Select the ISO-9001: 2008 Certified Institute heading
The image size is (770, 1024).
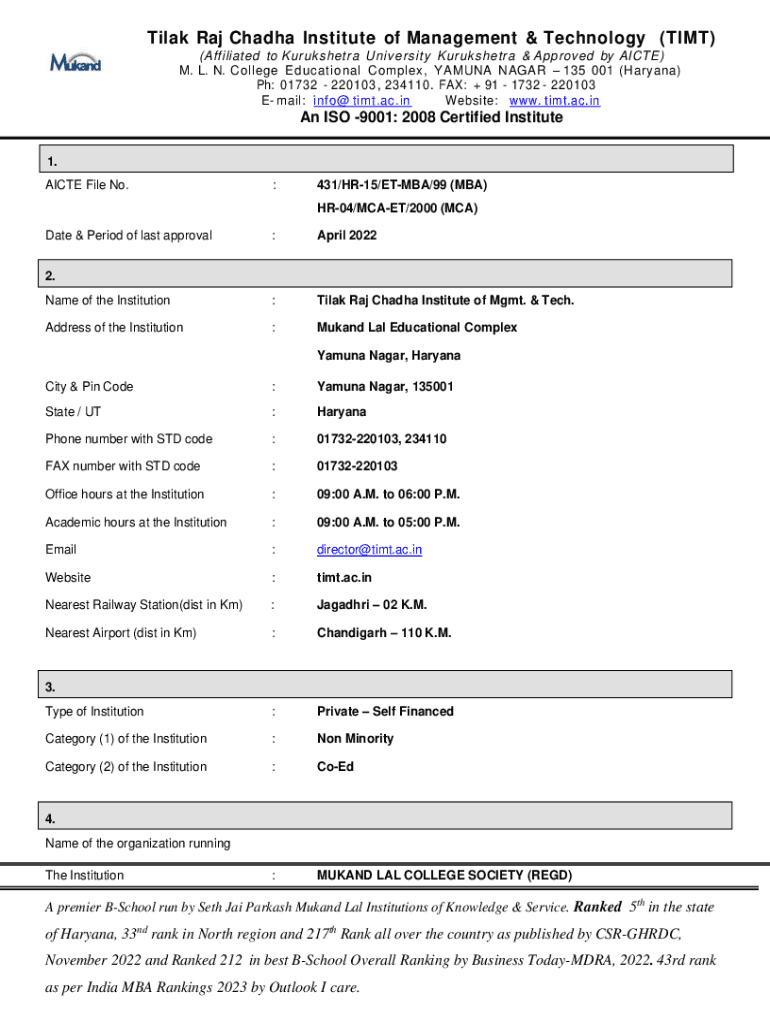pos(431,118)
